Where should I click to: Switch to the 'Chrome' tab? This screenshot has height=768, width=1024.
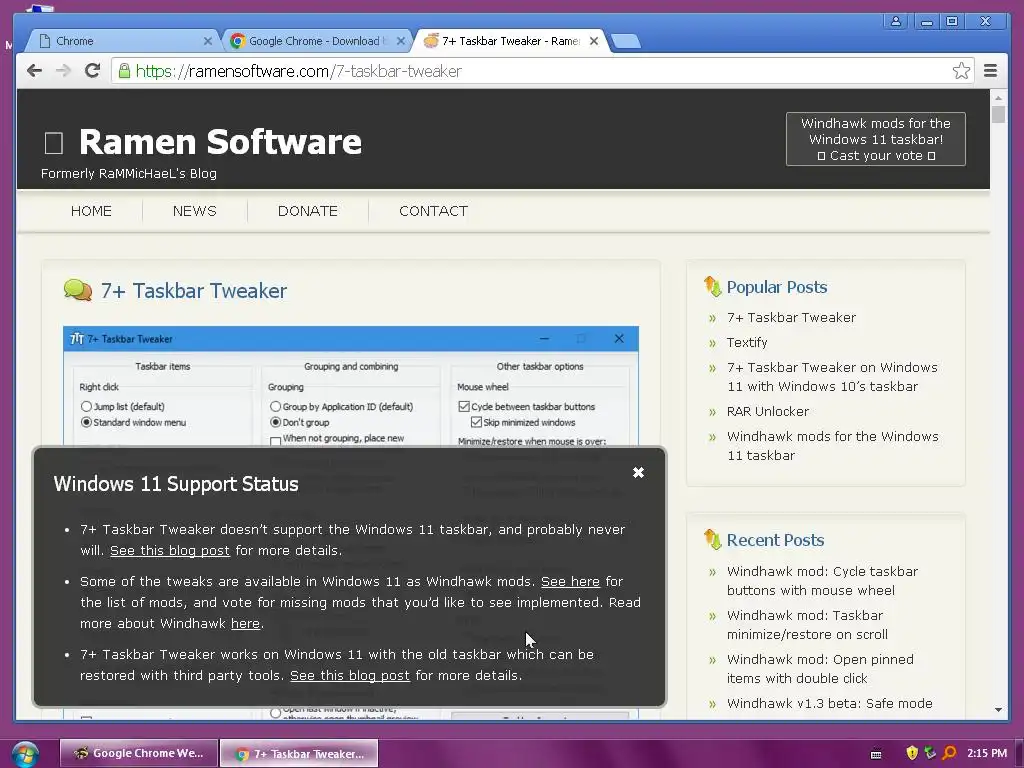coord(122,41)
